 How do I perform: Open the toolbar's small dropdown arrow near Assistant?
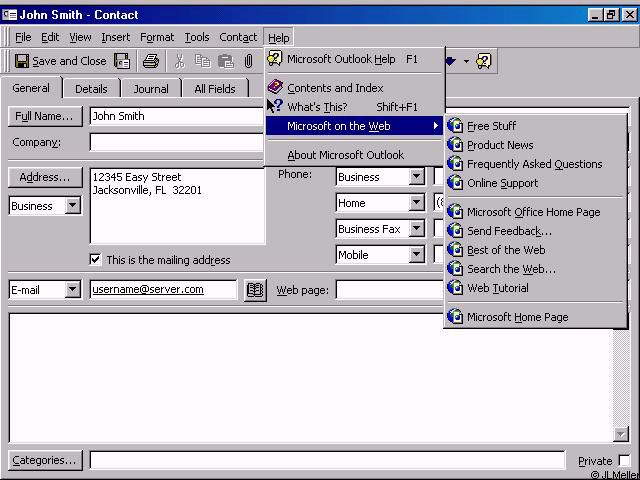tap(466, 62)
